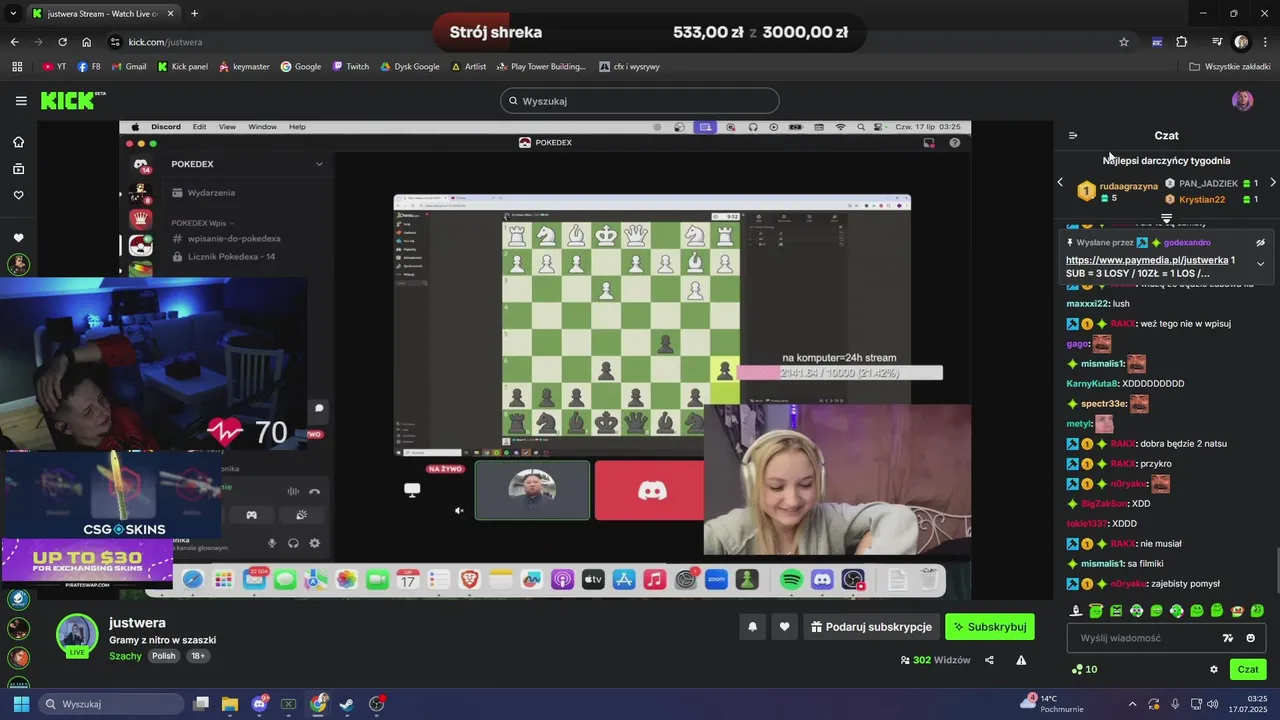This screenshot has height=720, width=1280.
Task: Click channel points balance 10
Action: point(1084,670)
